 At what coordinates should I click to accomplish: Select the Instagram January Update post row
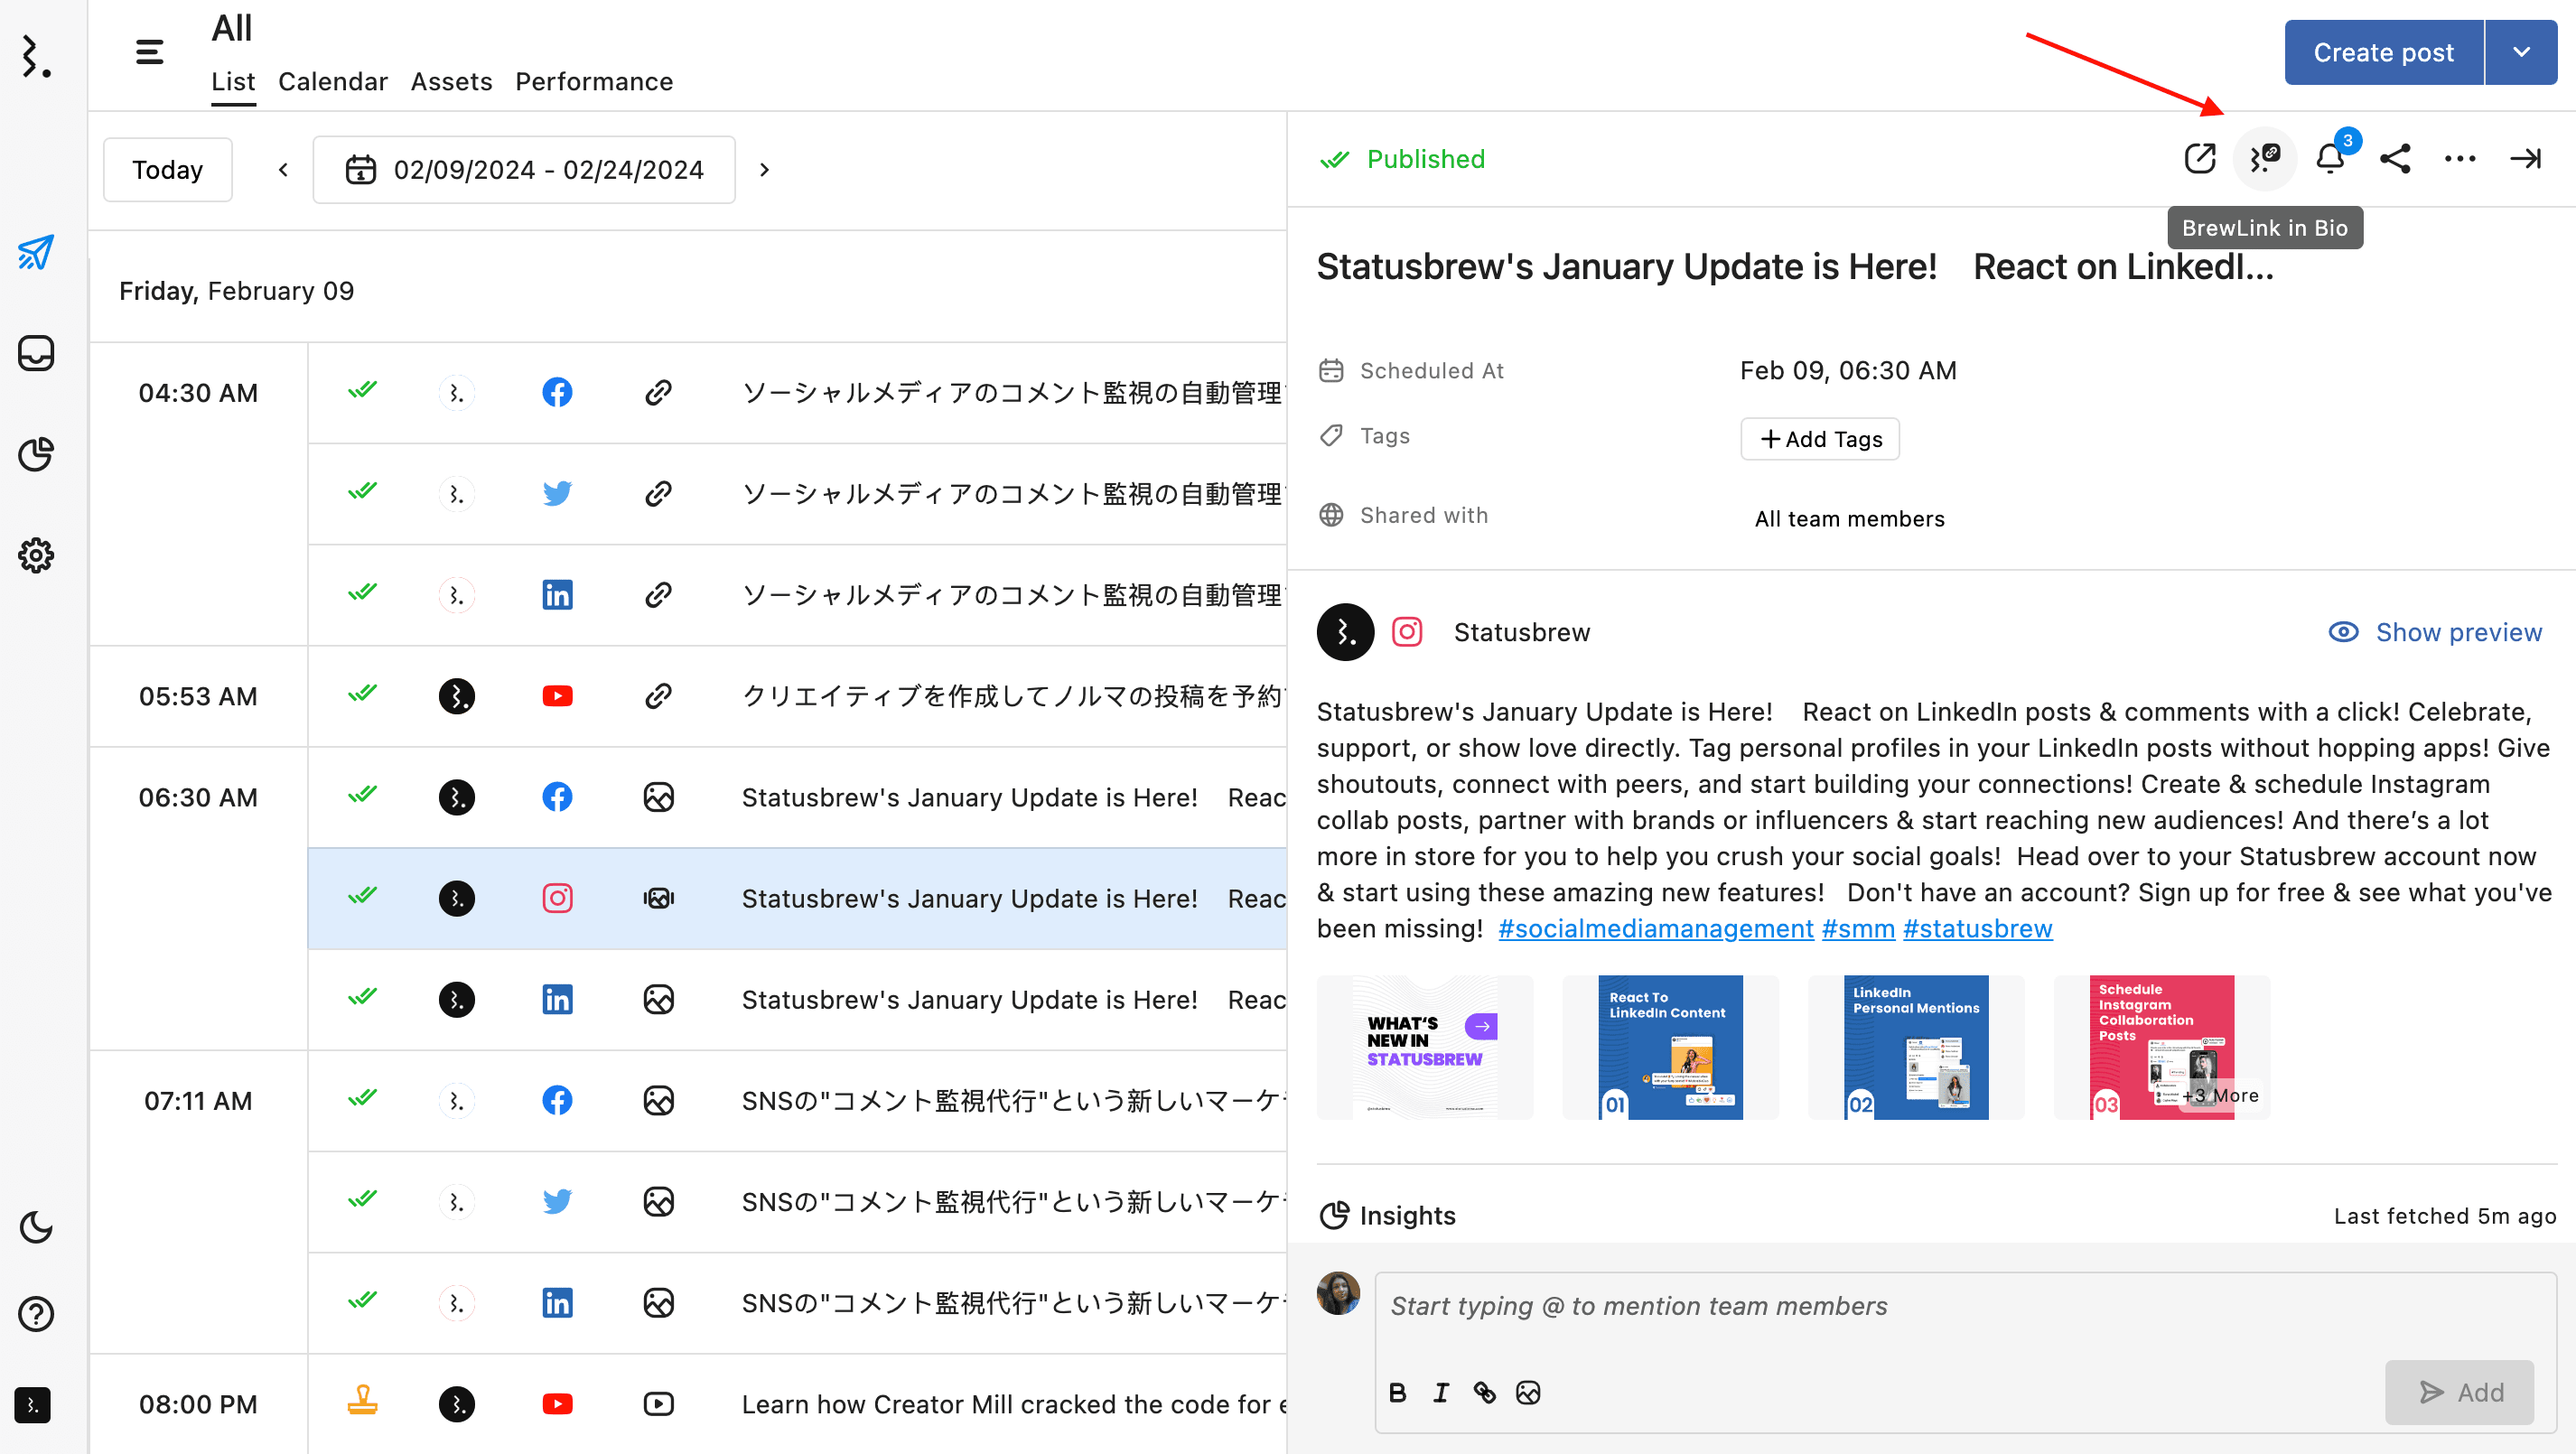(x=797, y=898)
